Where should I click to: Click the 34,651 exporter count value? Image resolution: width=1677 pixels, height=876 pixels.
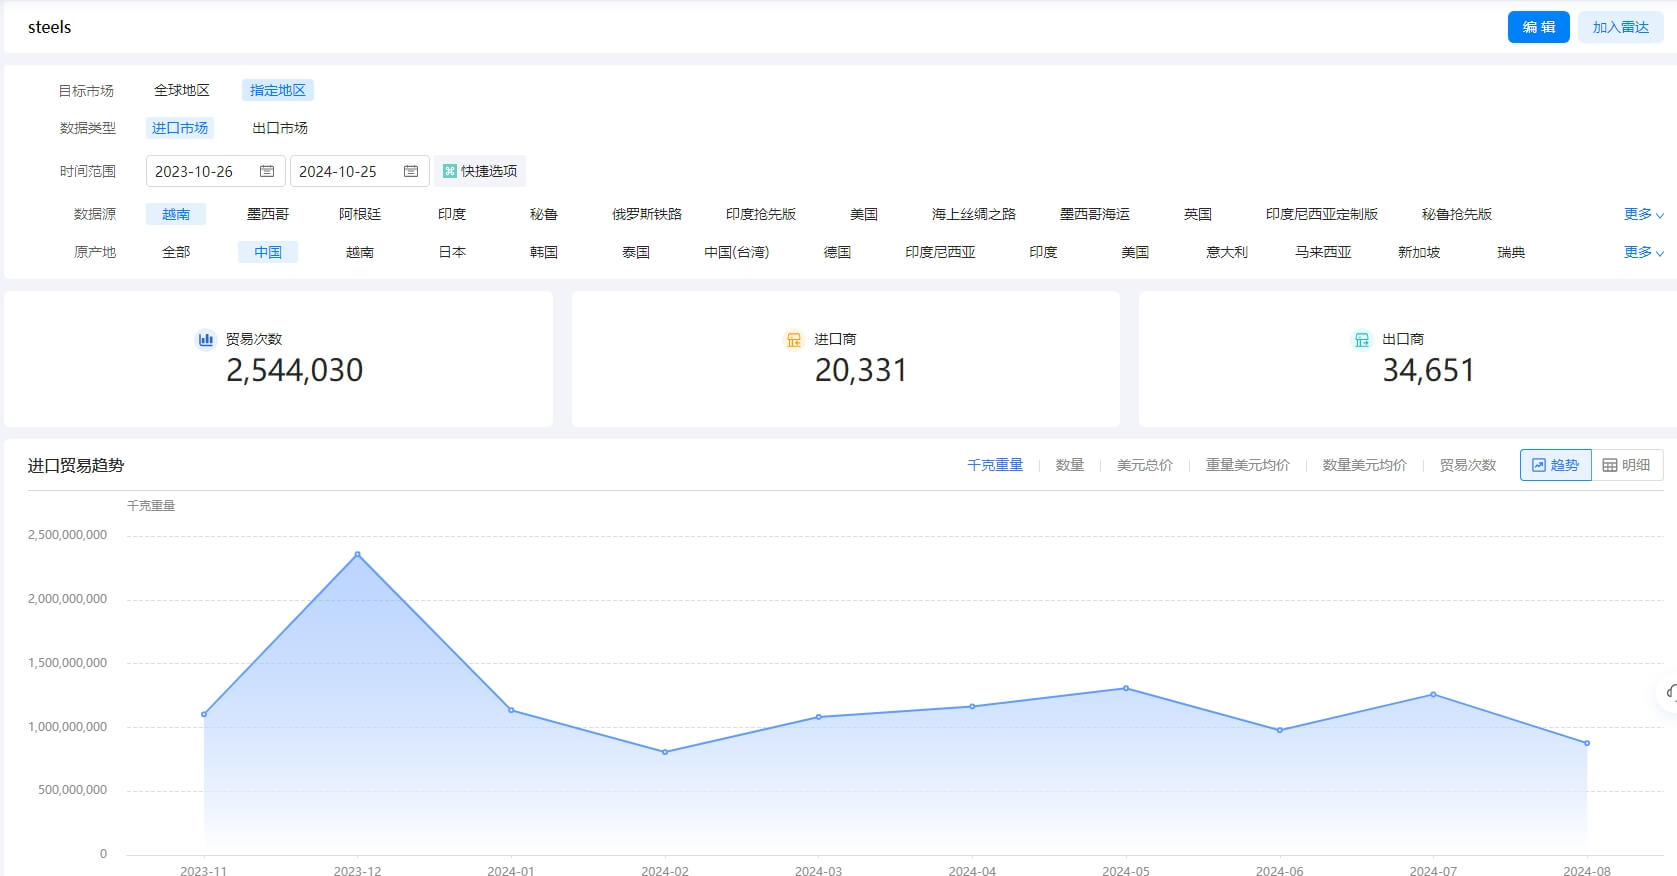1429,371
